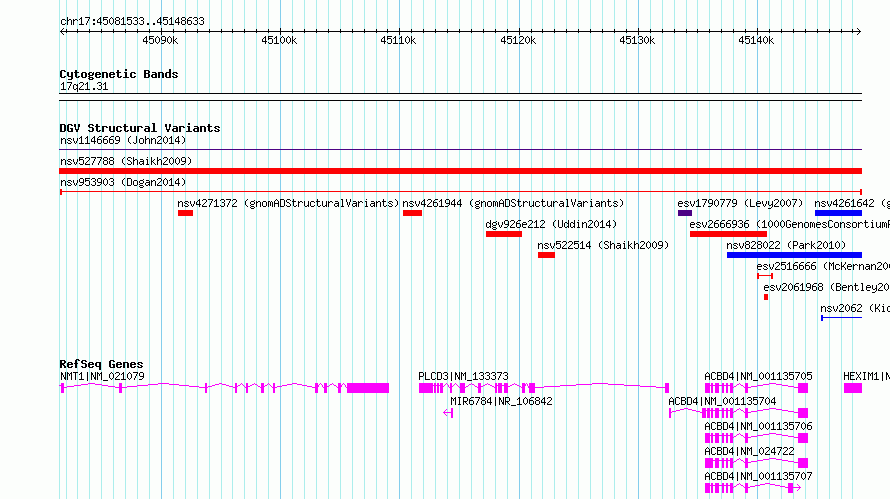This screenshot has height=499, width=890.
Task: Click the first PLCD3 exon block
Action: click(x=426, y=388)
